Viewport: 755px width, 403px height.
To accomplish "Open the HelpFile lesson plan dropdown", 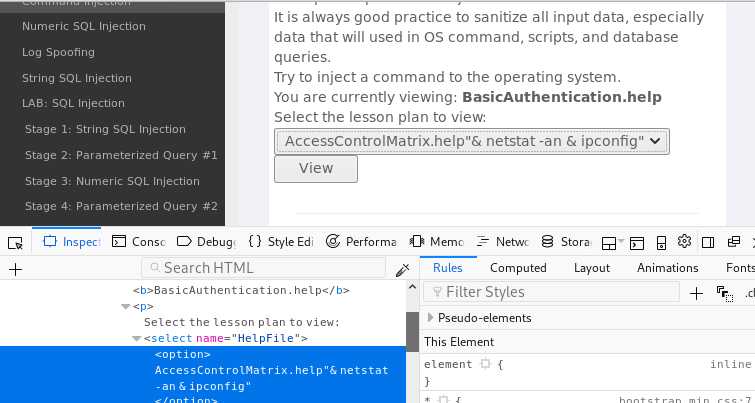I will [x=472, y=141].
